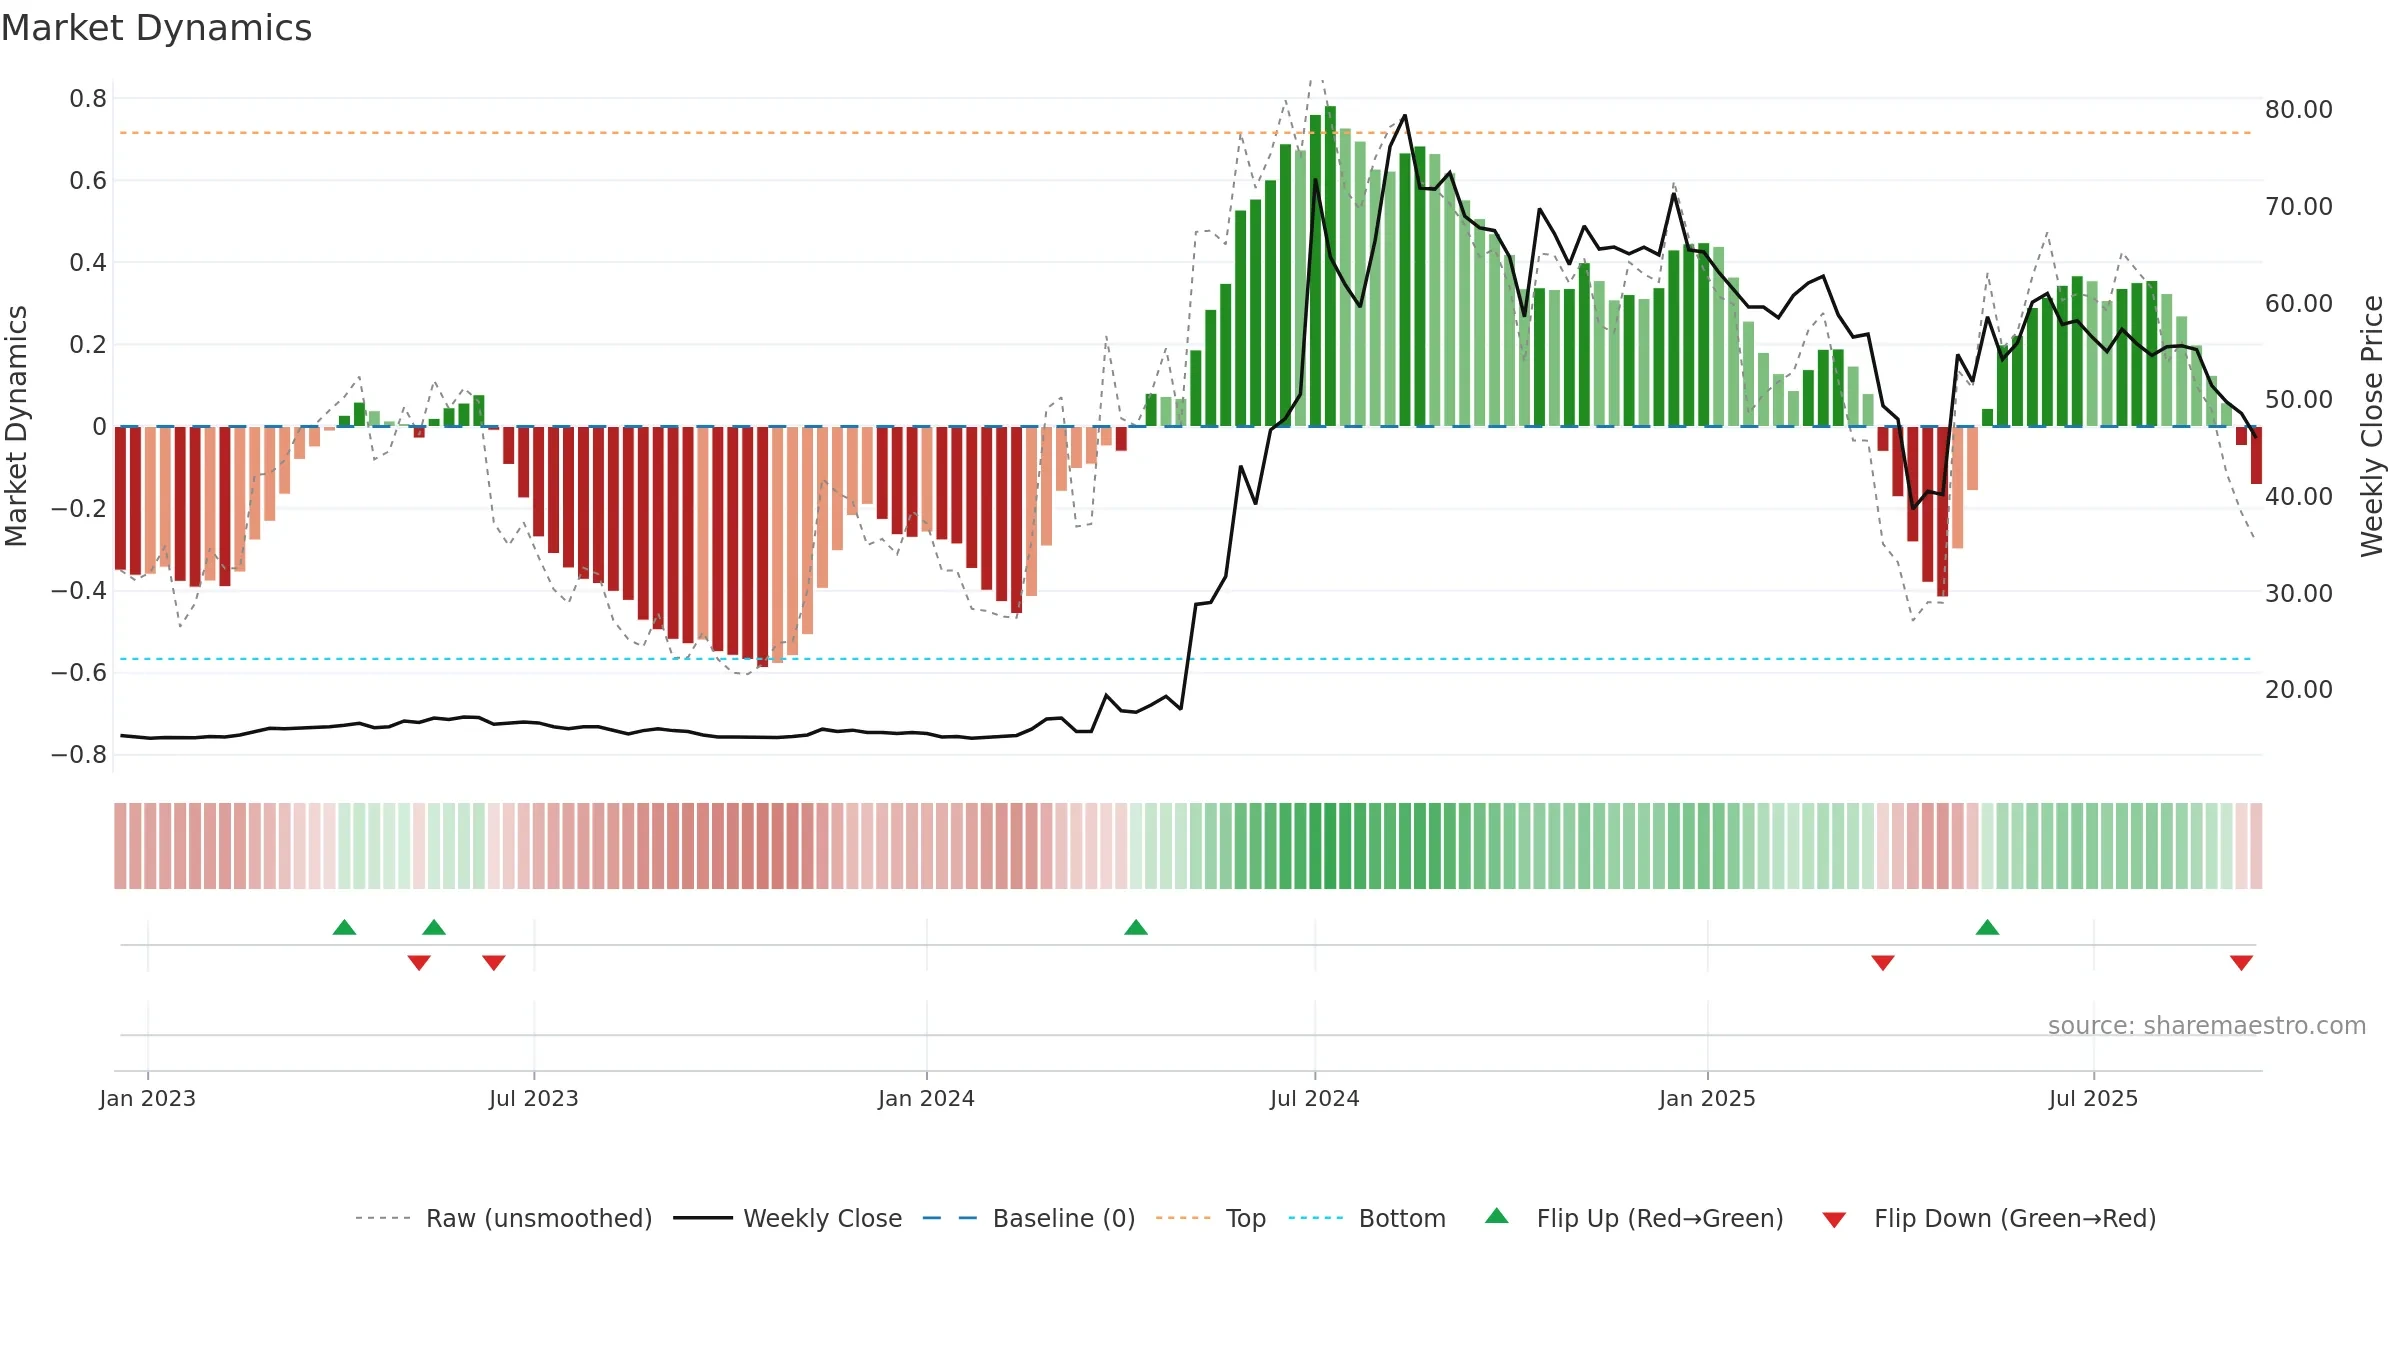Click the source: sharemaestro.com text
This screenshot has width=2400, height=1350.
tap(2207, 1025)
